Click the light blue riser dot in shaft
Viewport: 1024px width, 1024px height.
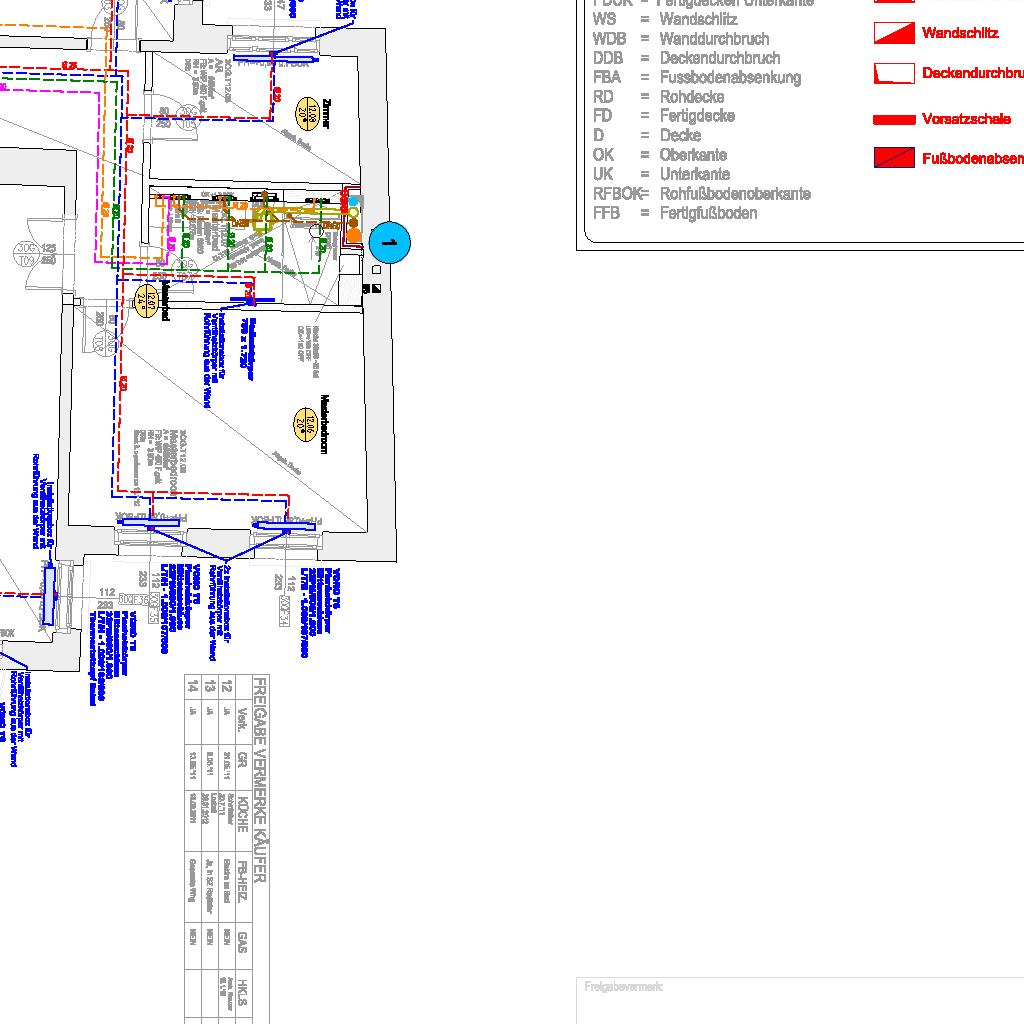(353, 202)
